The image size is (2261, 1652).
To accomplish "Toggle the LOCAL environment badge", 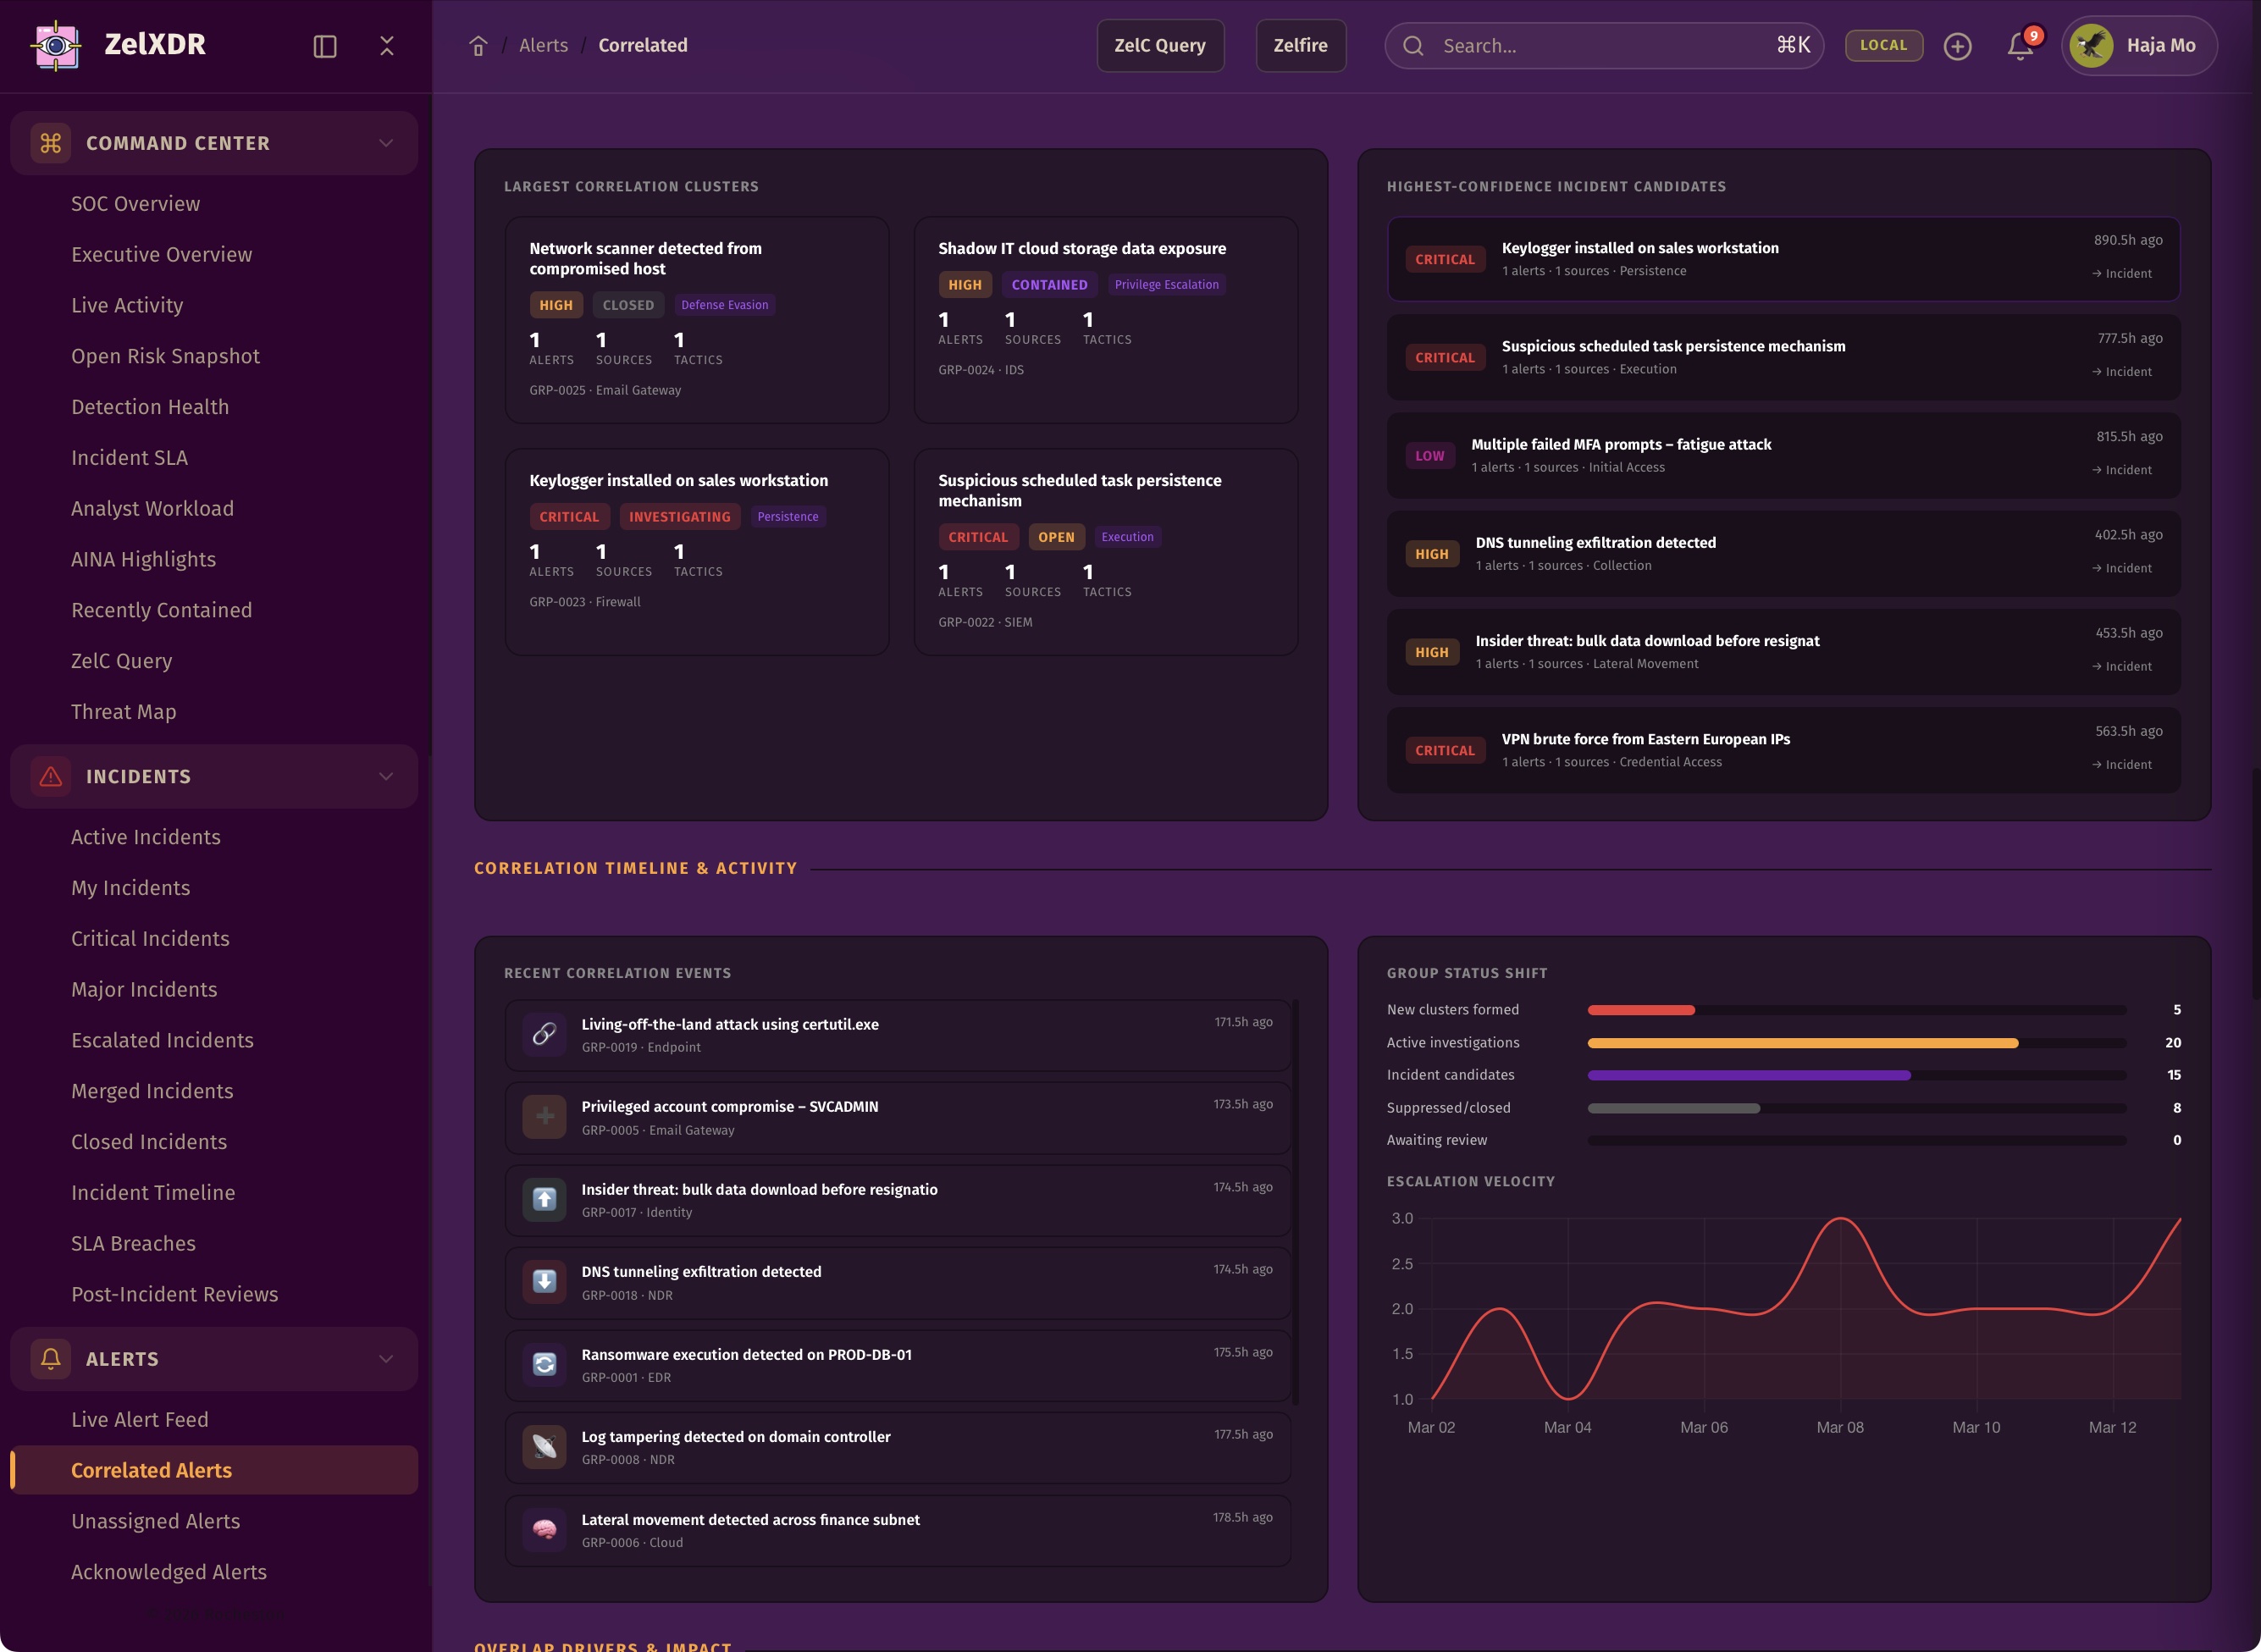I will tap(1883, 45).
